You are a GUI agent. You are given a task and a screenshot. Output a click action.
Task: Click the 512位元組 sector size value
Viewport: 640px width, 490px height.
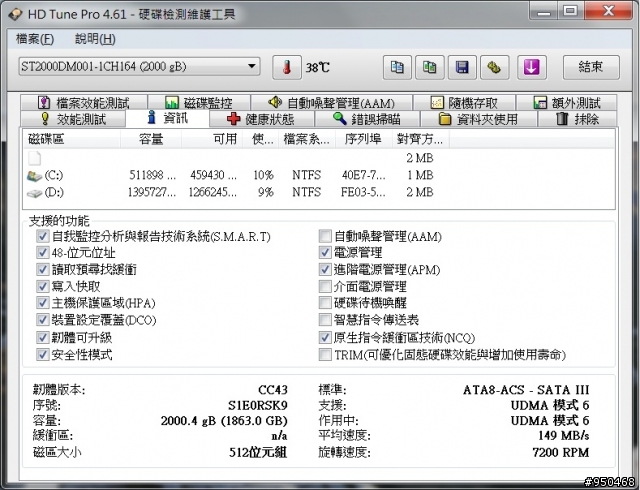(258, 452)
